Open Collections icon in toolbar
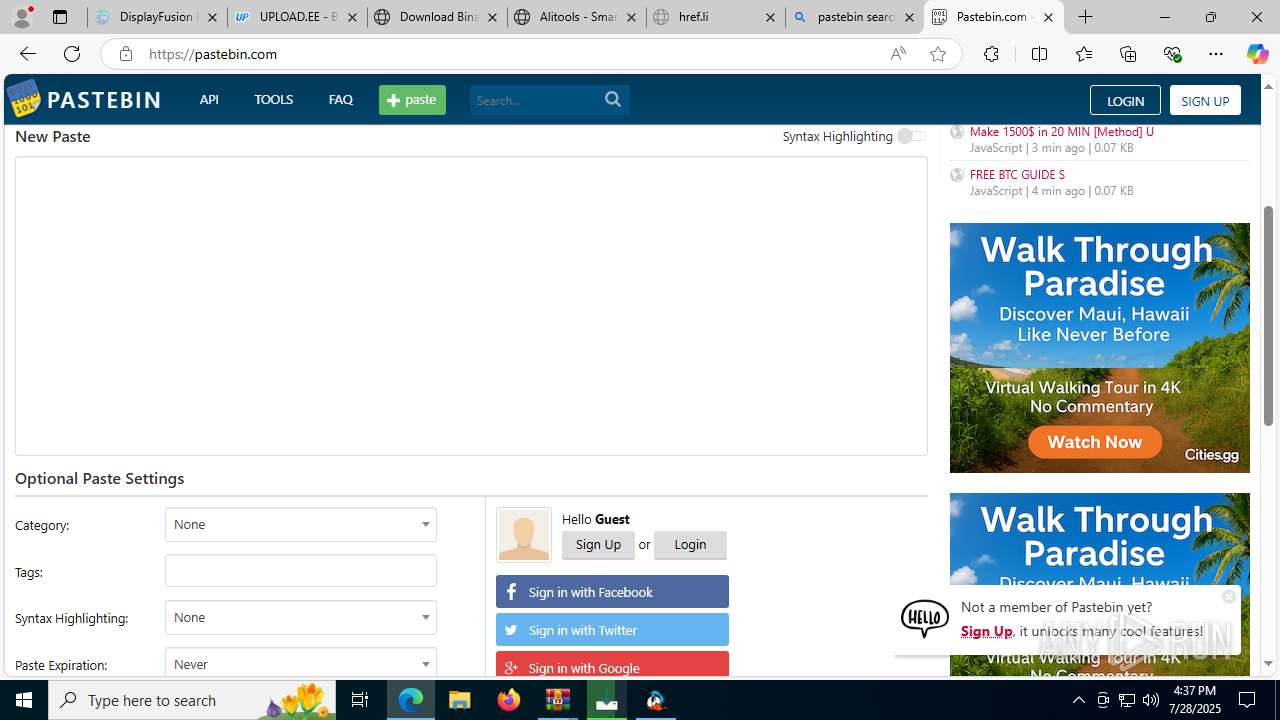 click(1128, 54)
